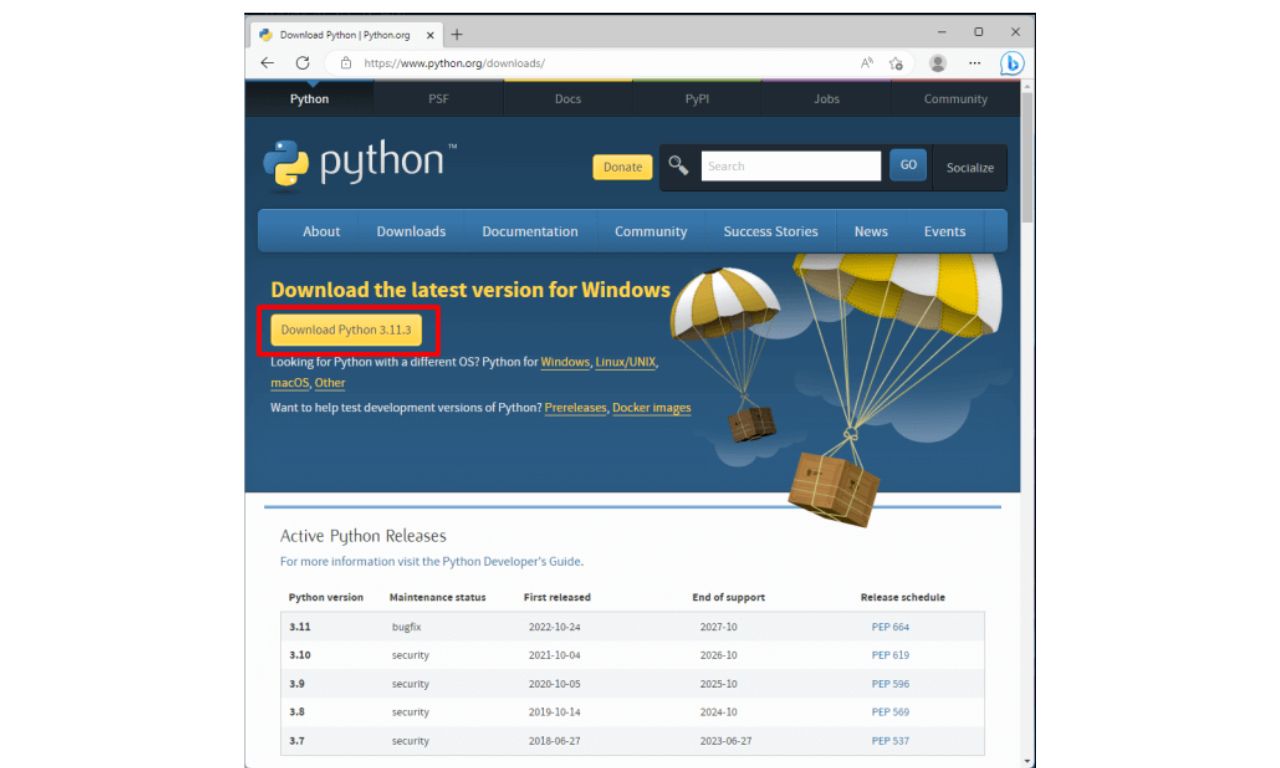Click the 3.7 version cell
The width and height of the screenshot is (1280, 768).
297,741
